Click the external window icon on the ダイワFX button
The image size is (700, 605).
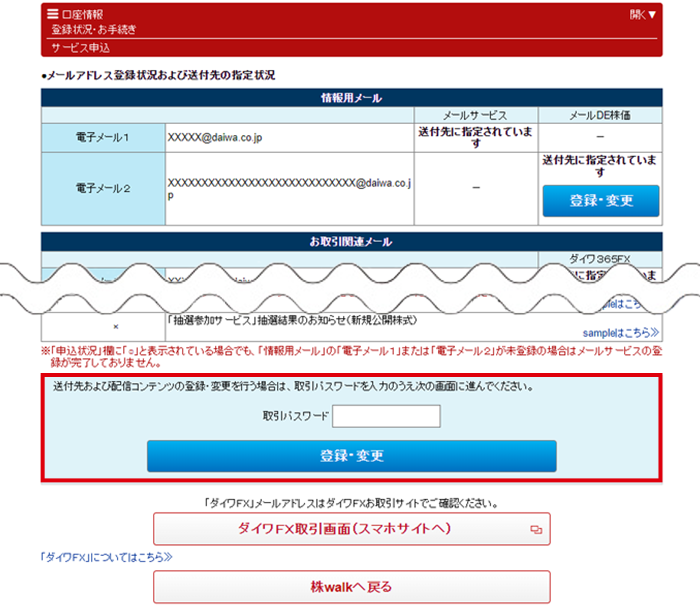(536, 530)
